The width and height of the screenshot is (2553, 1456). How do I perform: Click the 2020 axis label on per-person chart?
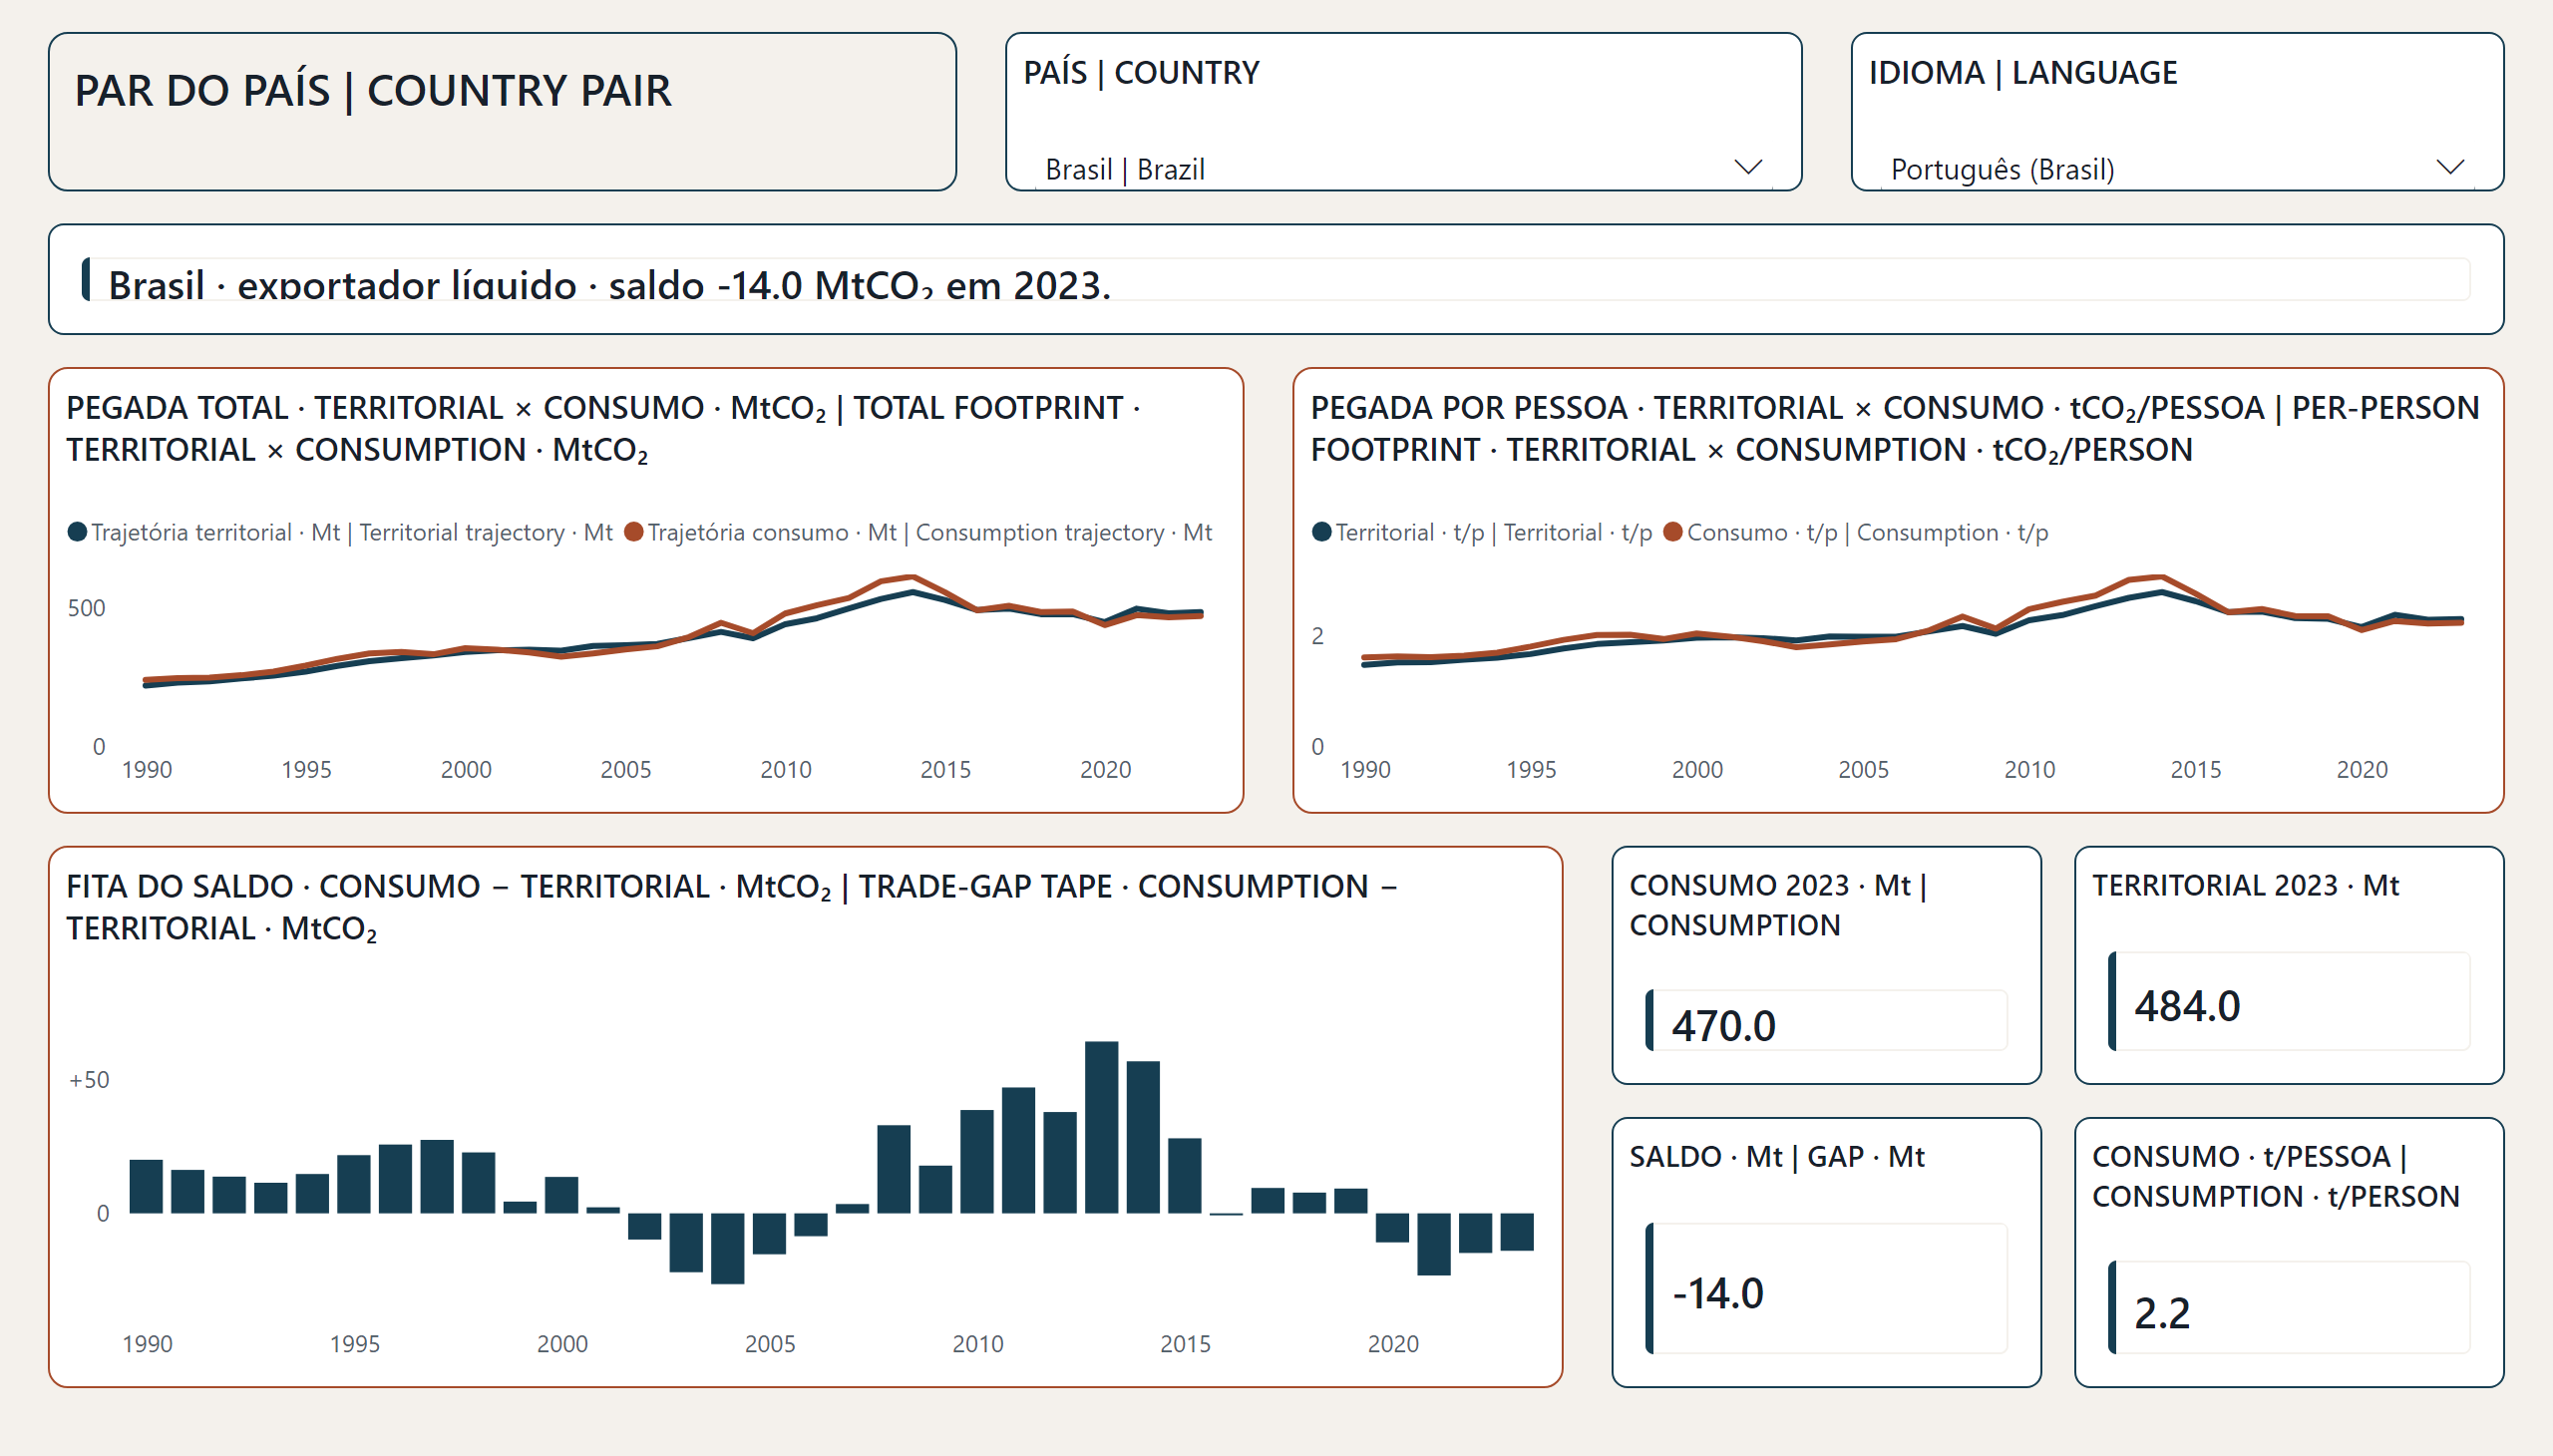[2361, 769]
